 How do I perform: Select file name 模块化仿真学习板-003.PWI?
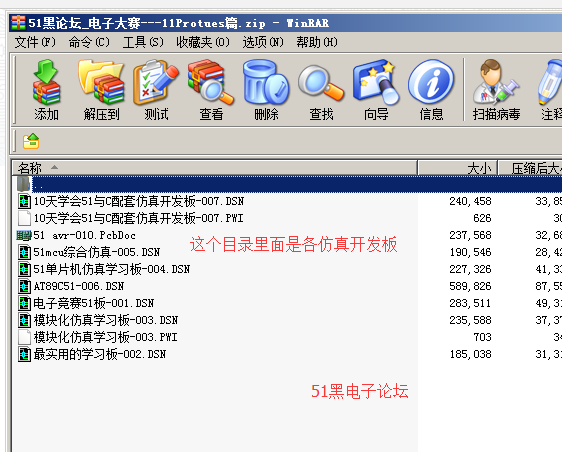click(x=106, y=337)
